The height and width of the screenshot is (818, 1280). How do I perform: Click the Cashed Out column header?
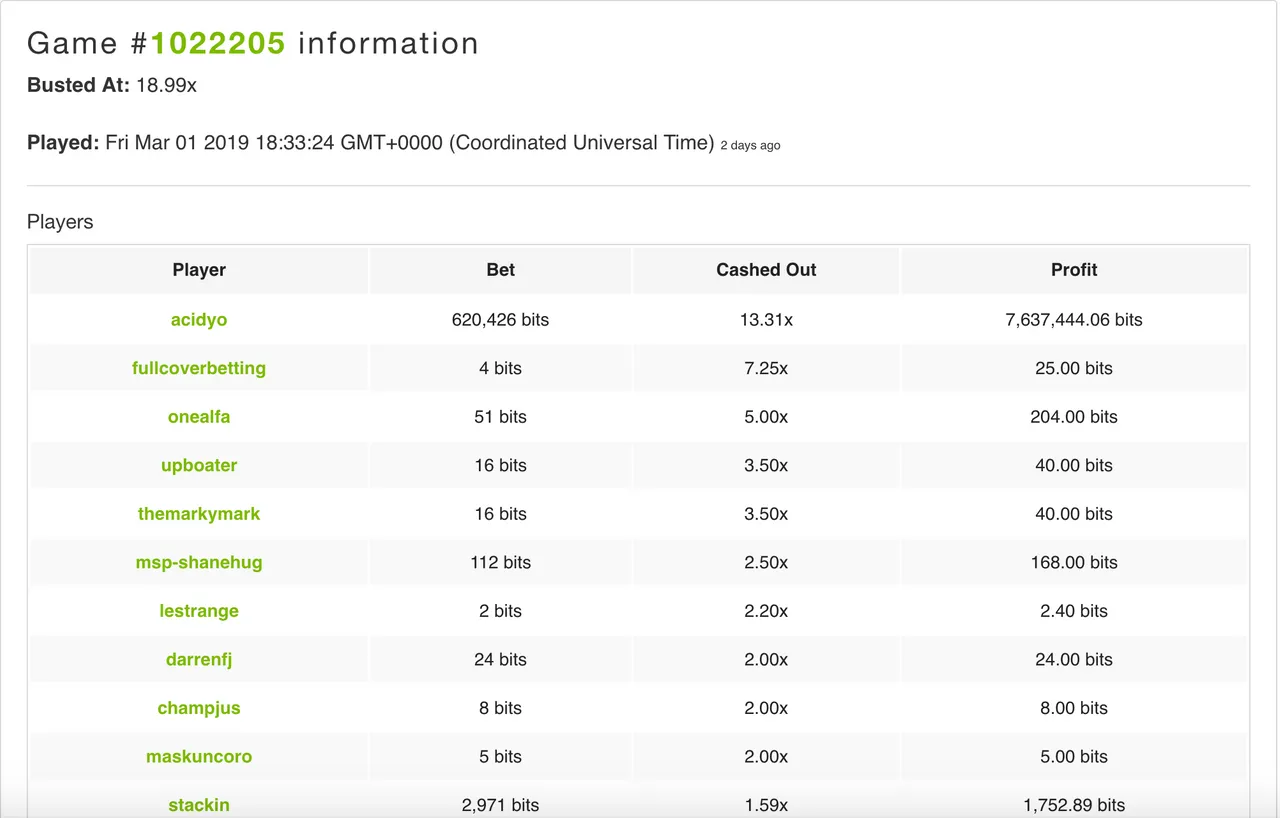tap(766, 270)
